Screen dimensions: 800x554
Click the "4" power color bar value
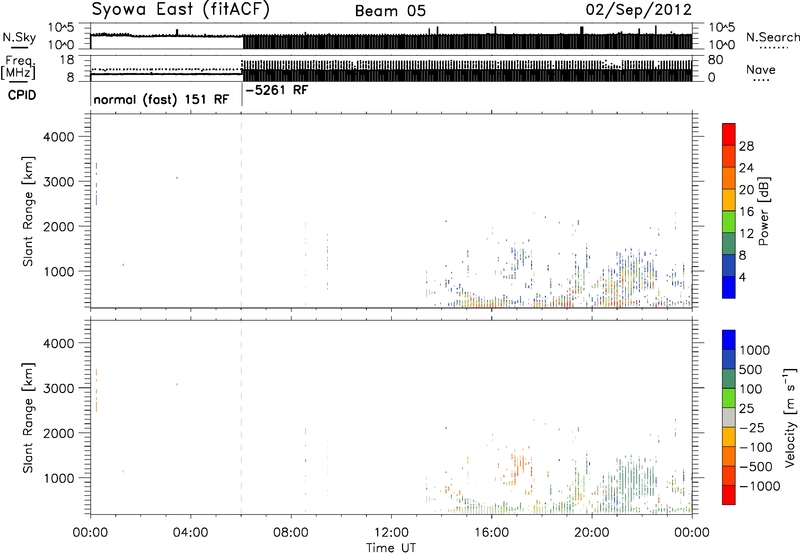(742, 277)
